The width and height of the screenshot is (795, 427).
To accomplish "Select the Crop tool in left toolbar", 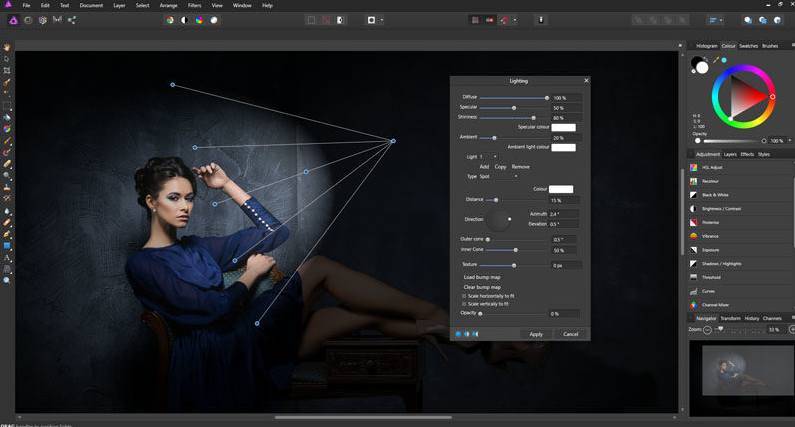I will click(x=7, y=71).
